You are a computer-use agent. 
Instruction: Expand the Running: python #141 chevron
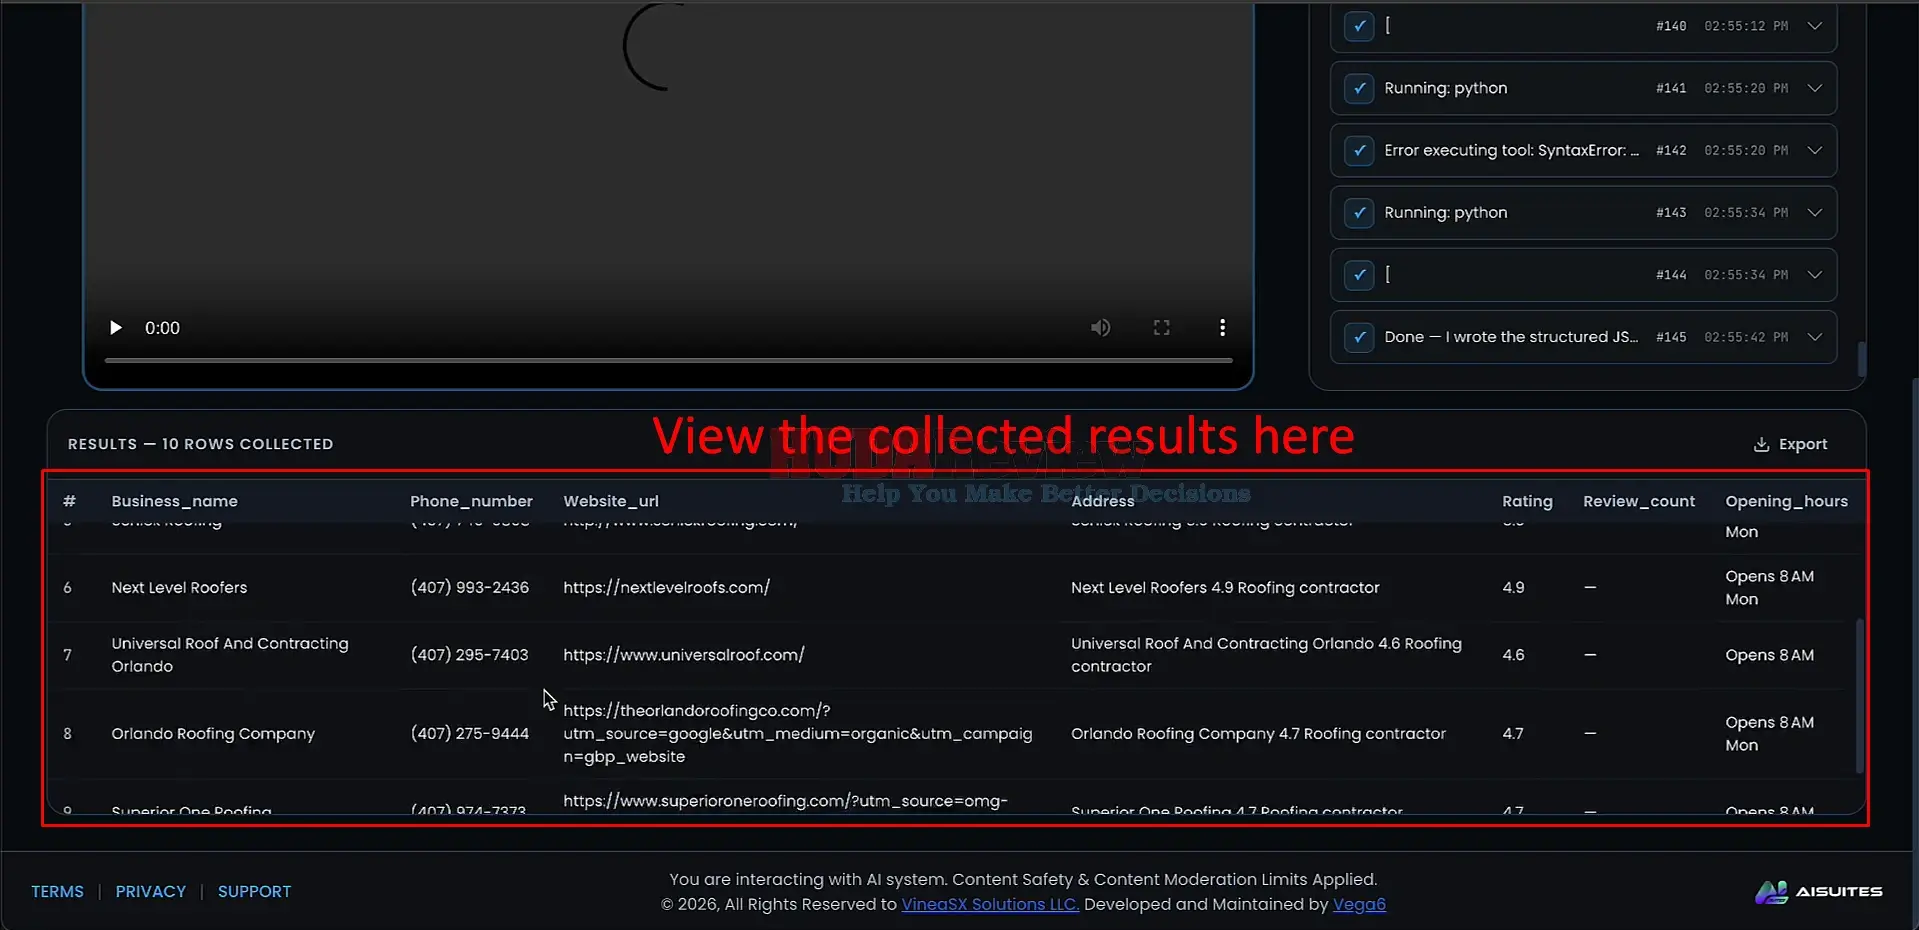[1815, 88]
